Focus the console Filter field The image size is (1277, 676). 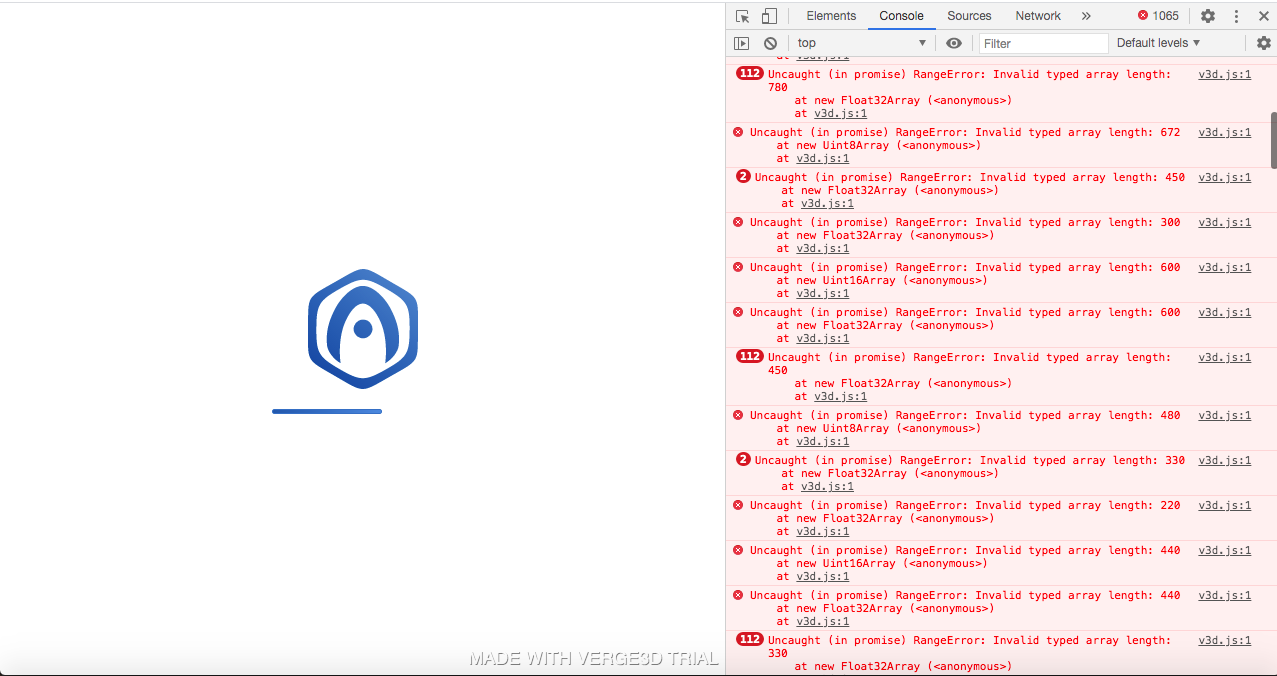pos(1043,43)
